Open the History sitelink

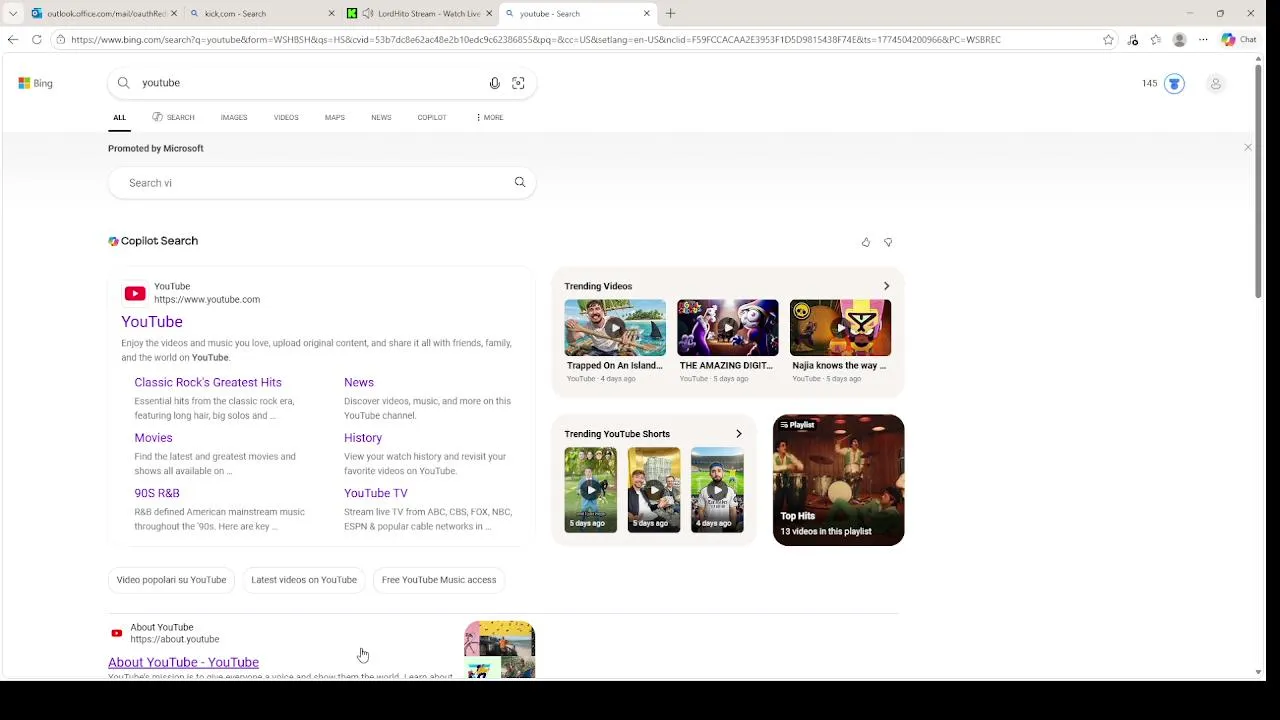coord(363,438)
